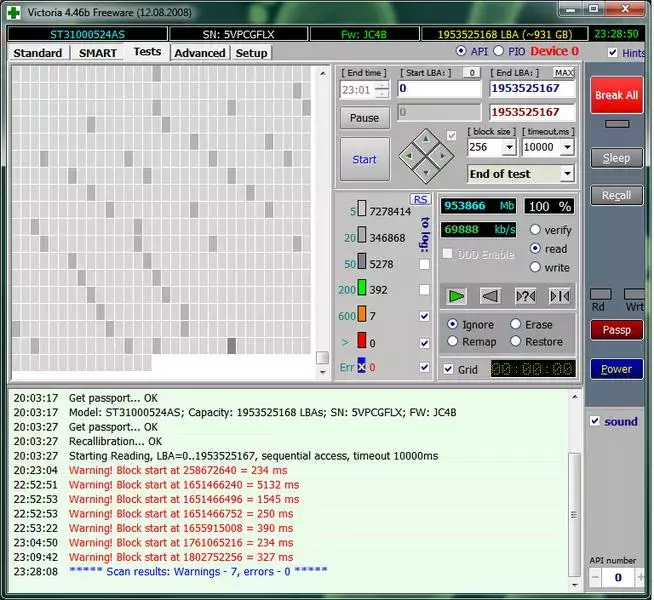654x600 pixels.
Task: Click the Rd indicator
Action: (601, 294)
